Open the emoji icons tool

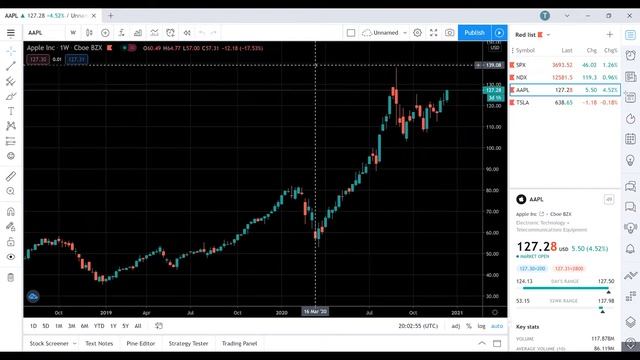tap(11, 156)
